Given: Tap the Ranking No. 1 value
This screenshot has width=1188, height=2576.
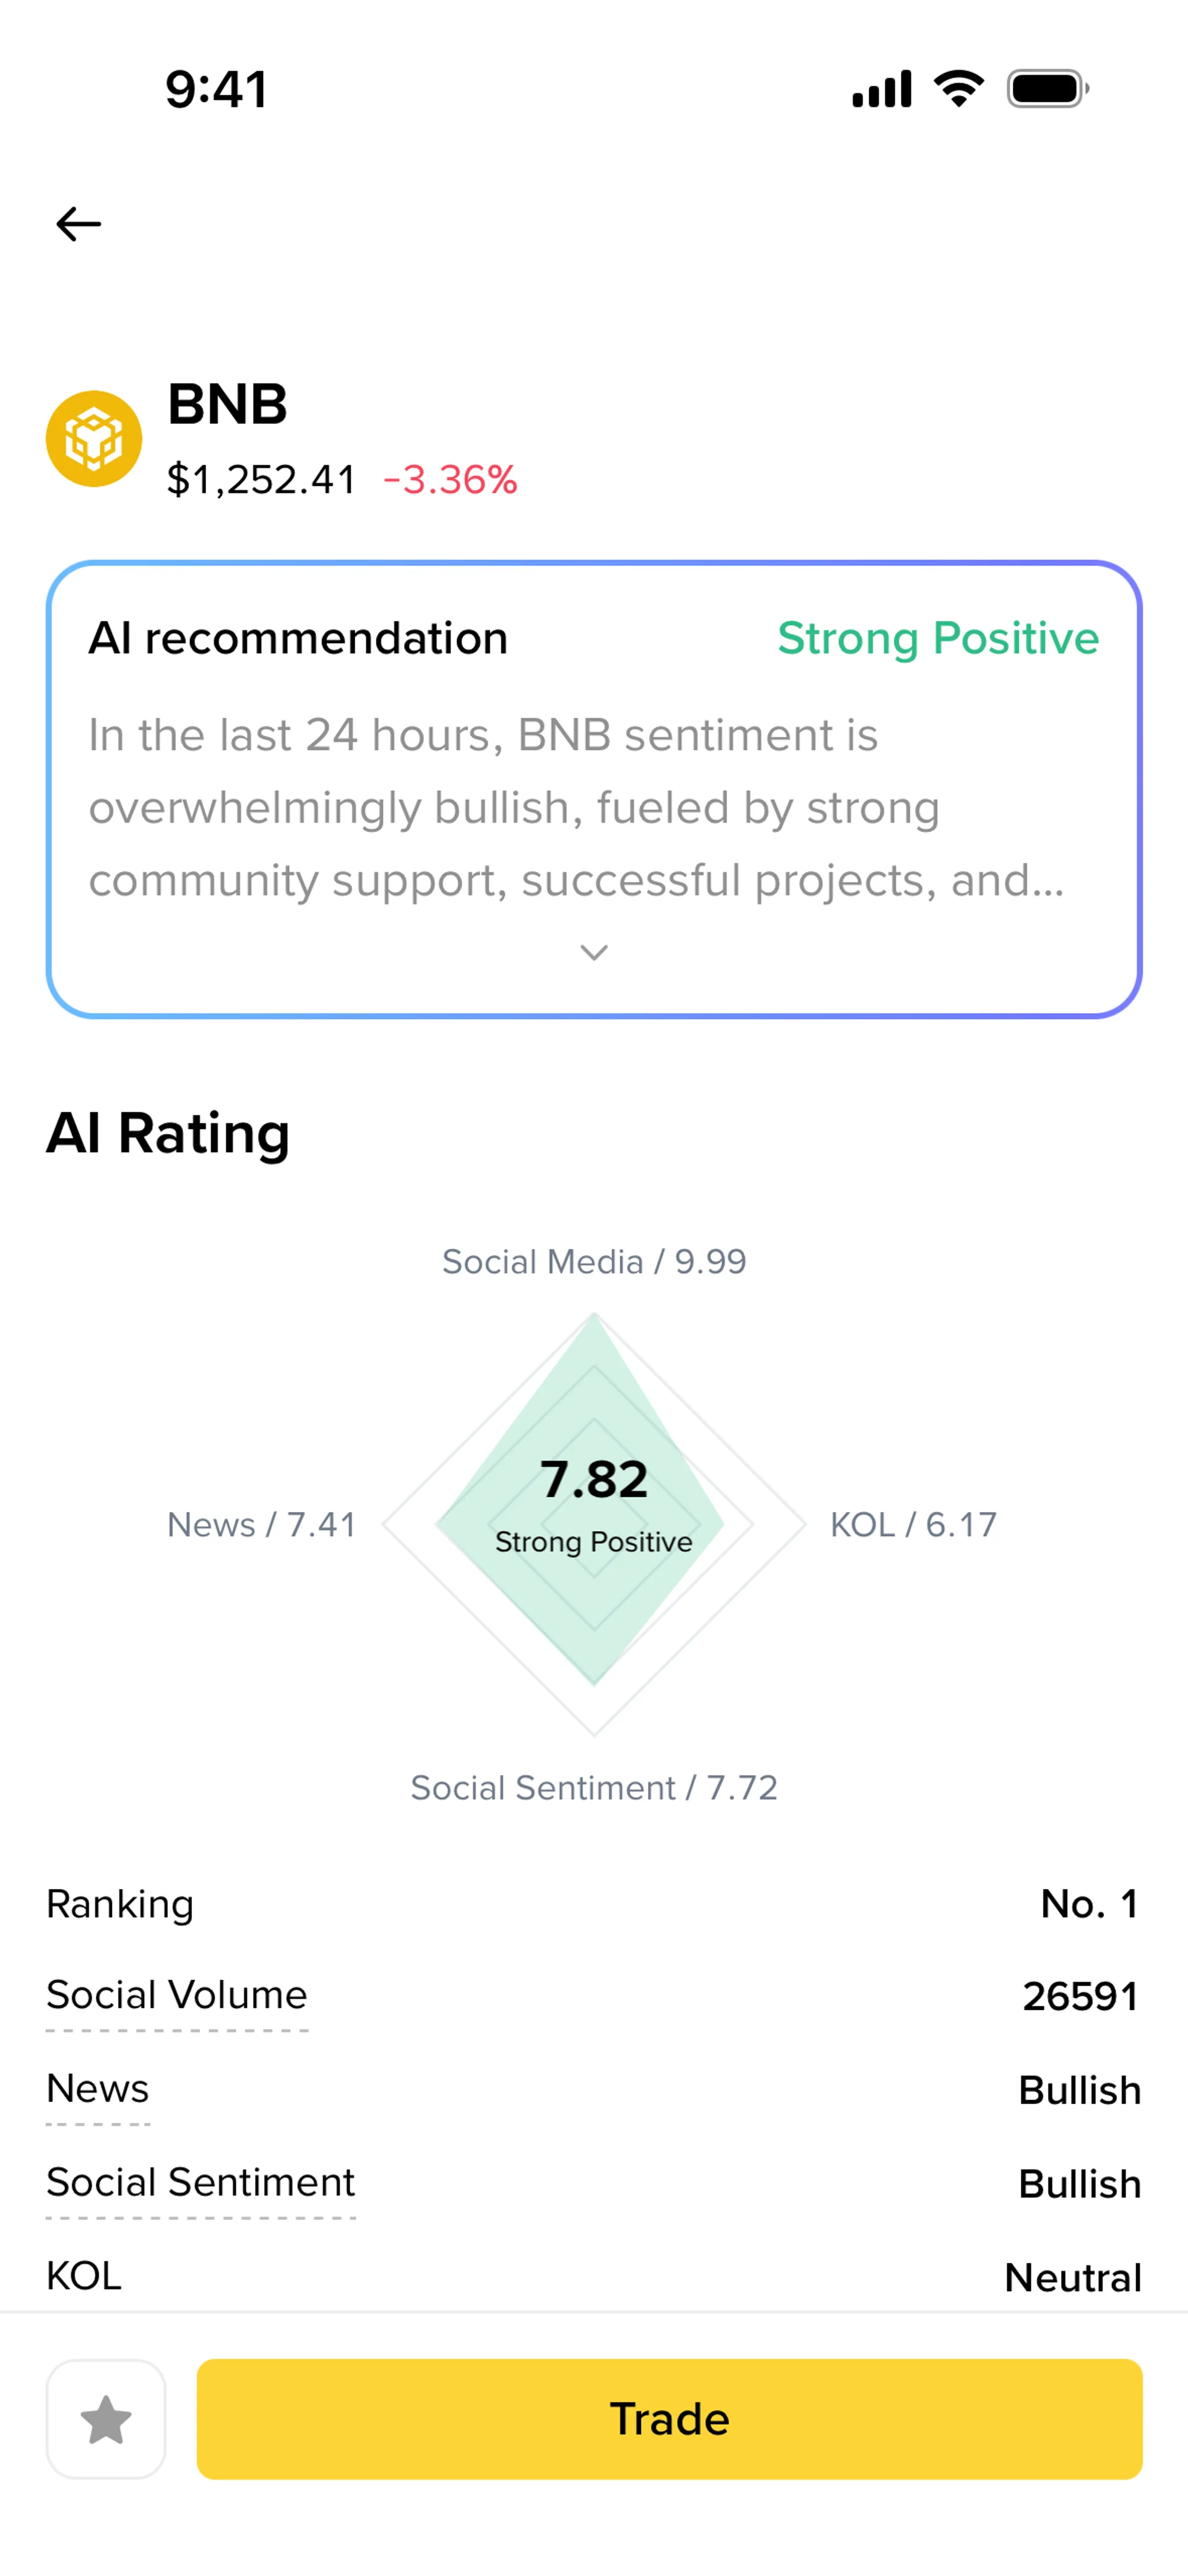Looking at the screenshot, I should [x=1090, y=1904].
